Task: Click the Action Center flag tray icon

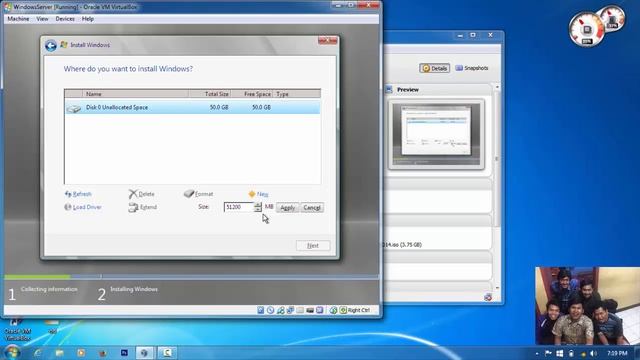Action: pos(548,353)
